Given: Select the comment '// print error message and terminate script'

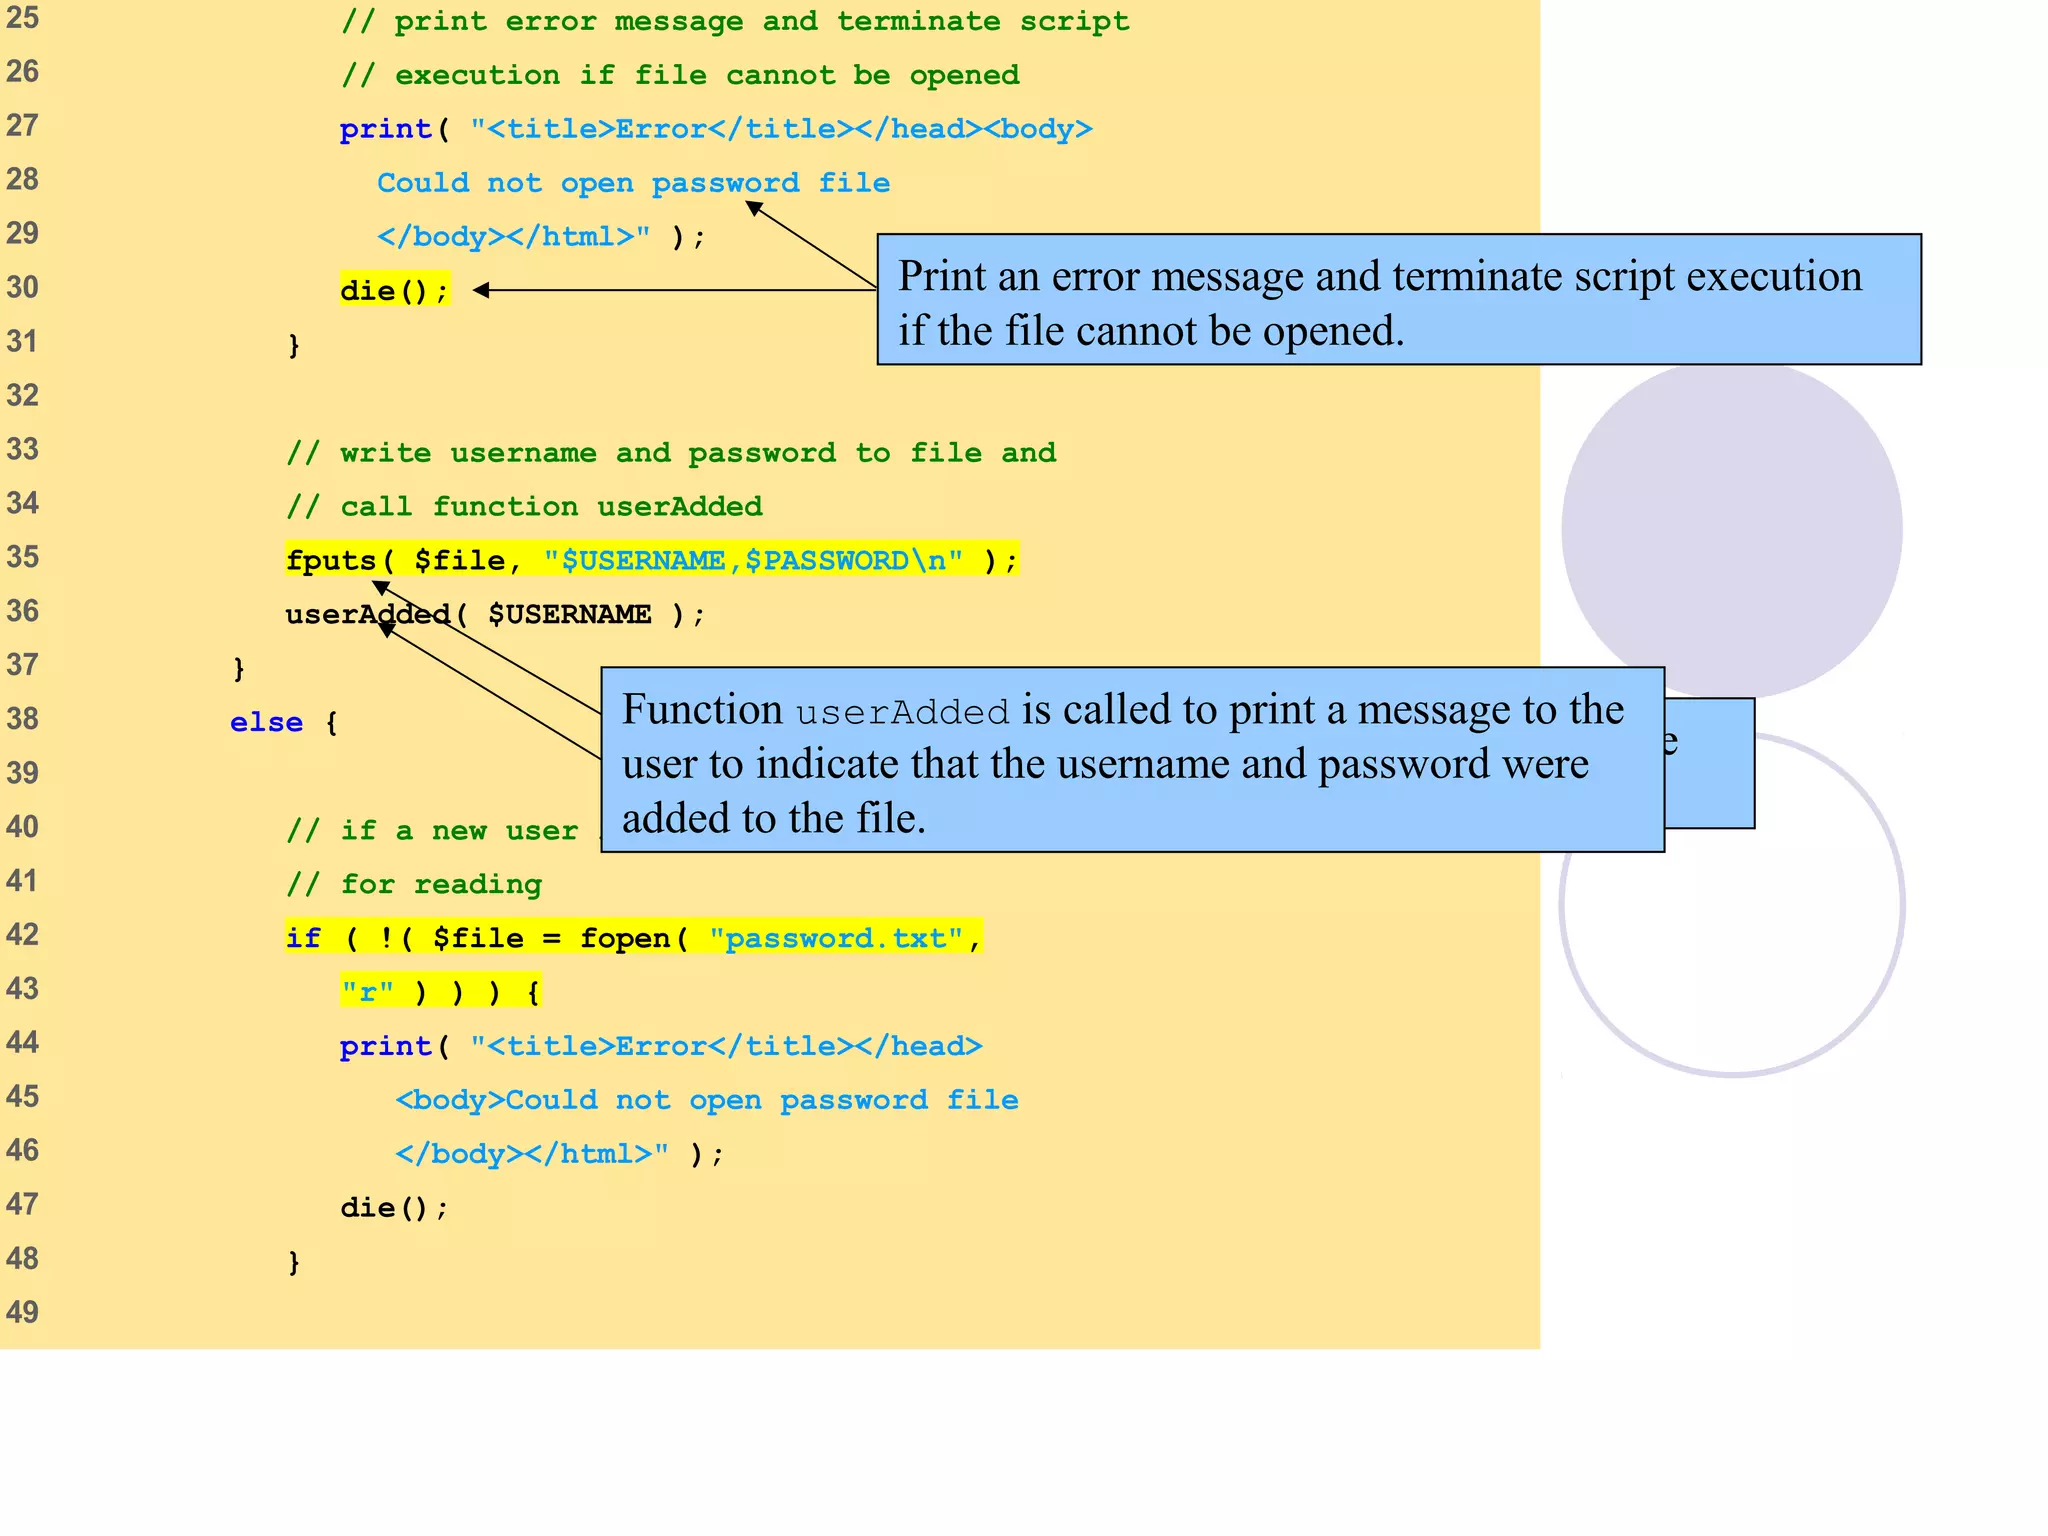Looking at the screenshot, I should pyautogui.click(x=735, y=21).
